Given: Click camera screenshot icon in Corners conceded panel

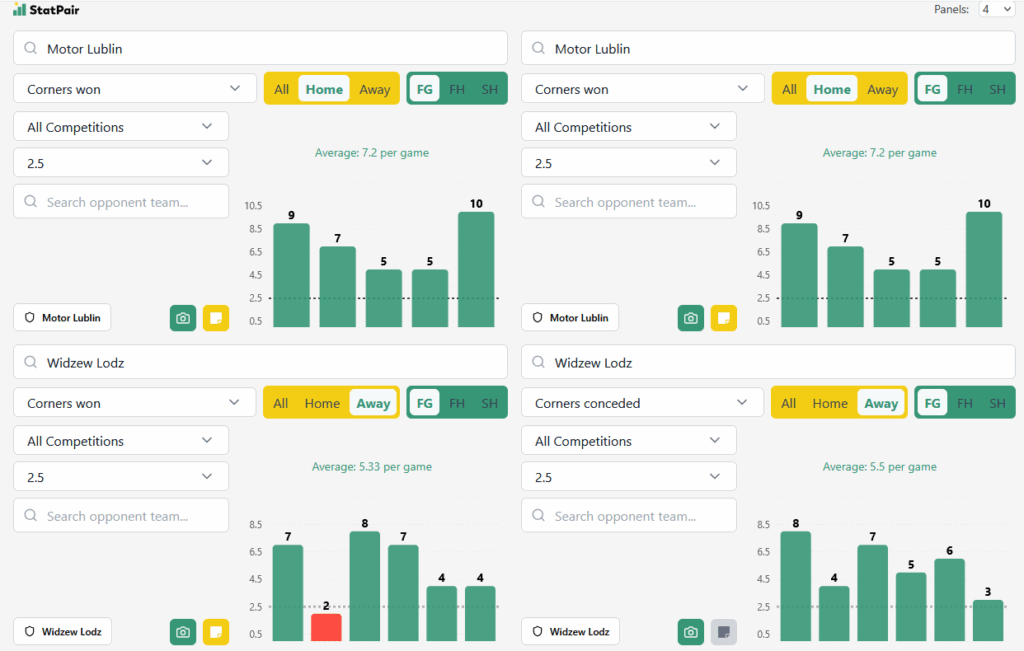Looking at the screenshot, I should tap(691, 632).
